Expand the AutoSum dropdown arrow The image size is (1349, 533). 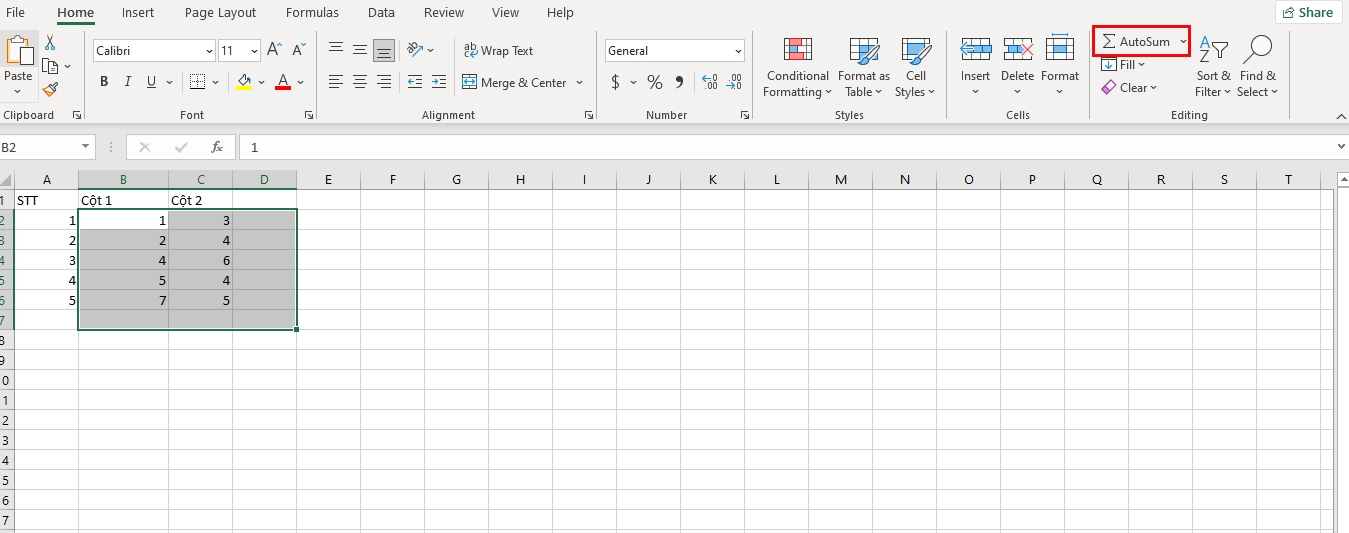(1183, 41)
